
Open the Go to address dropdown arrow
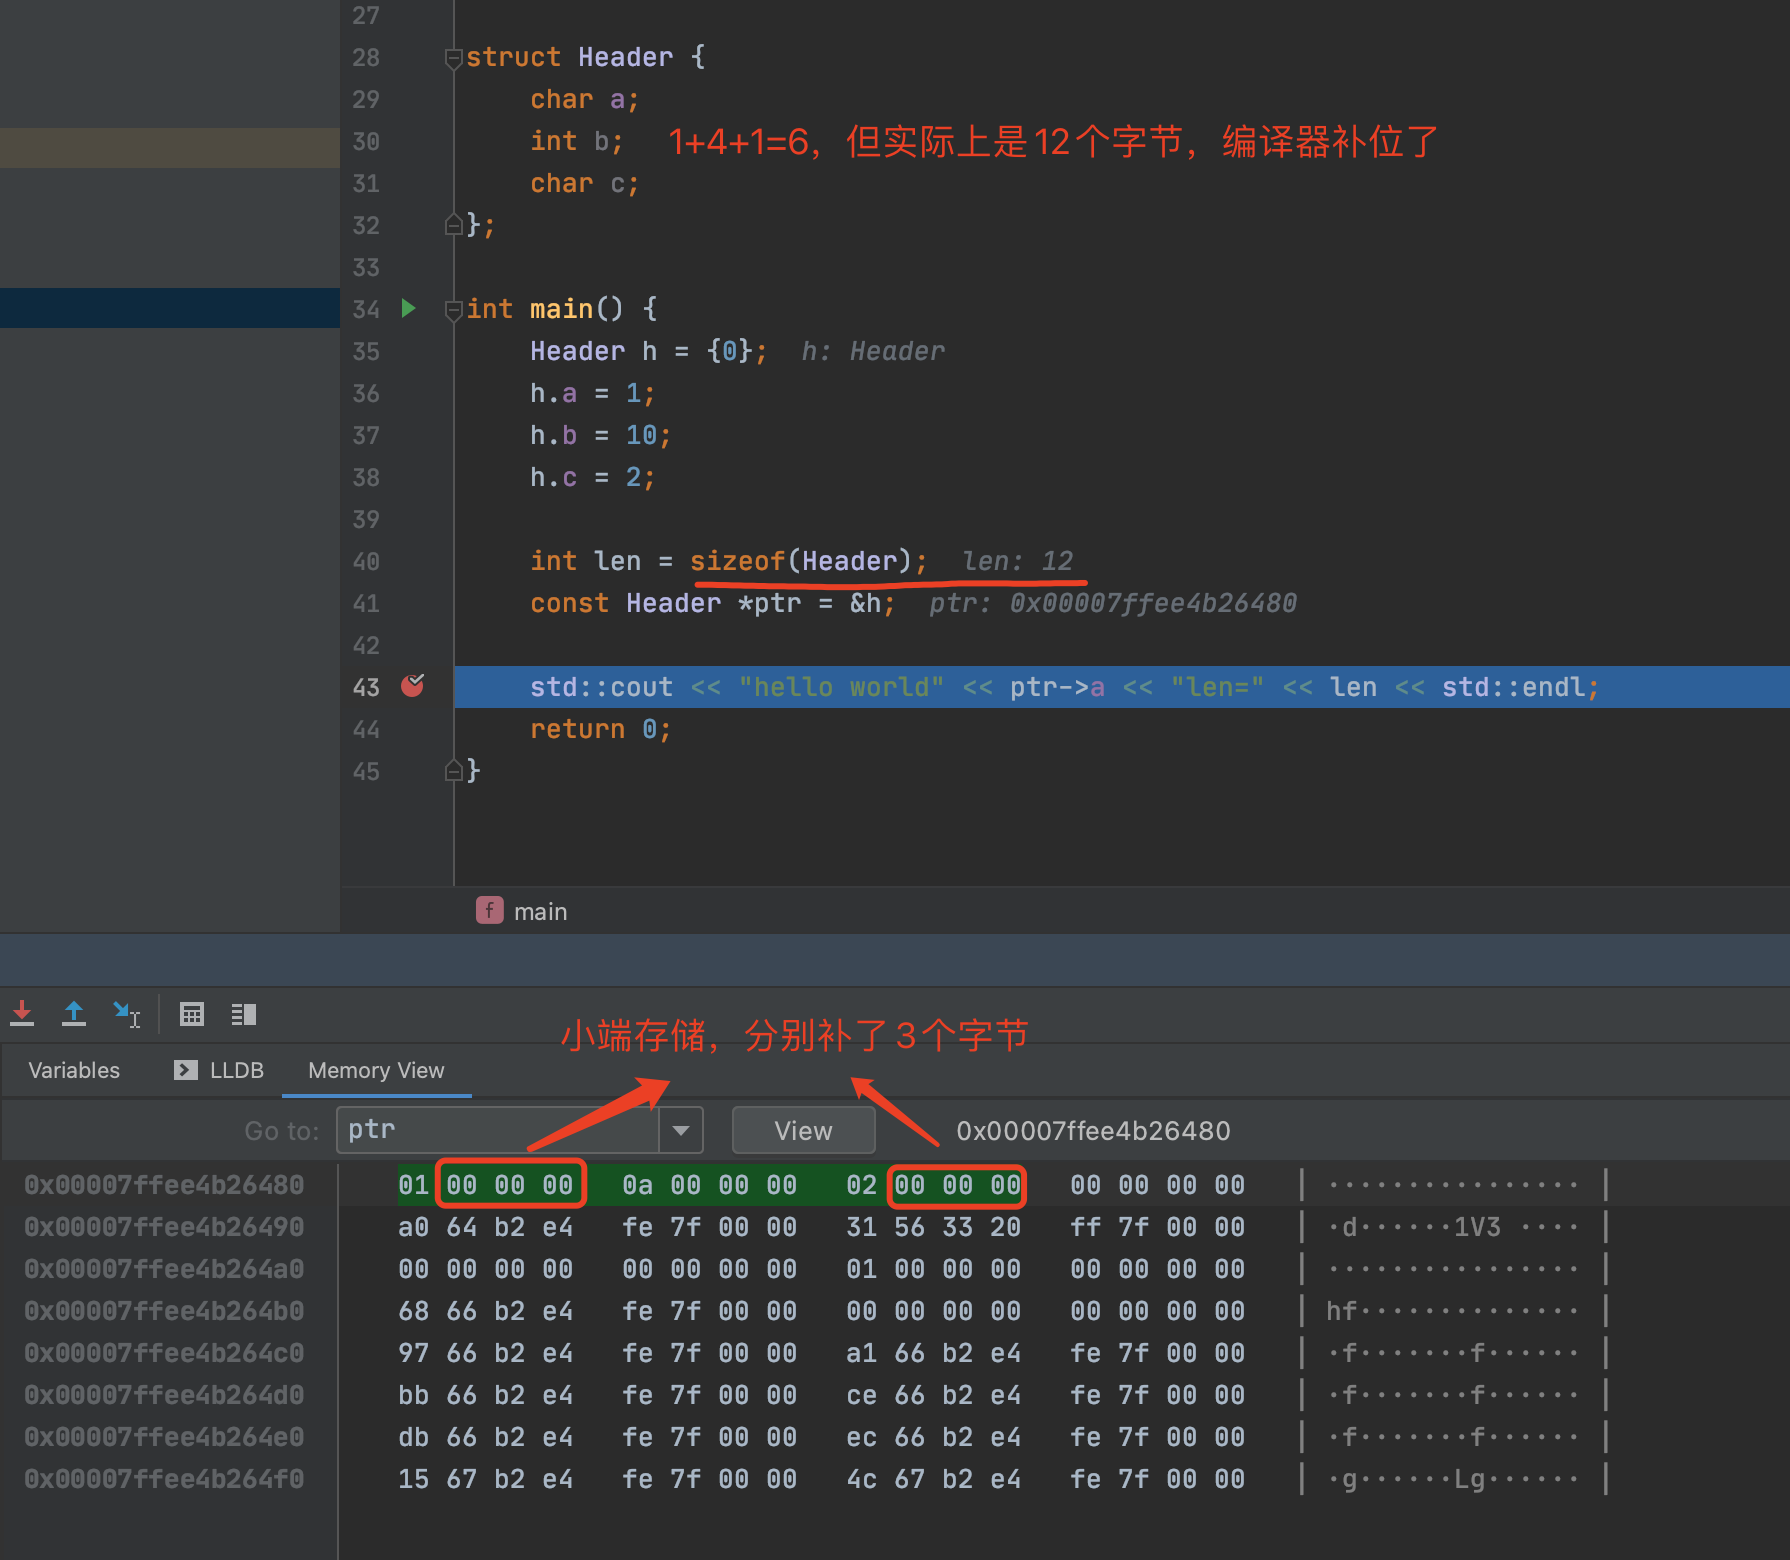tap(681, 1130)
